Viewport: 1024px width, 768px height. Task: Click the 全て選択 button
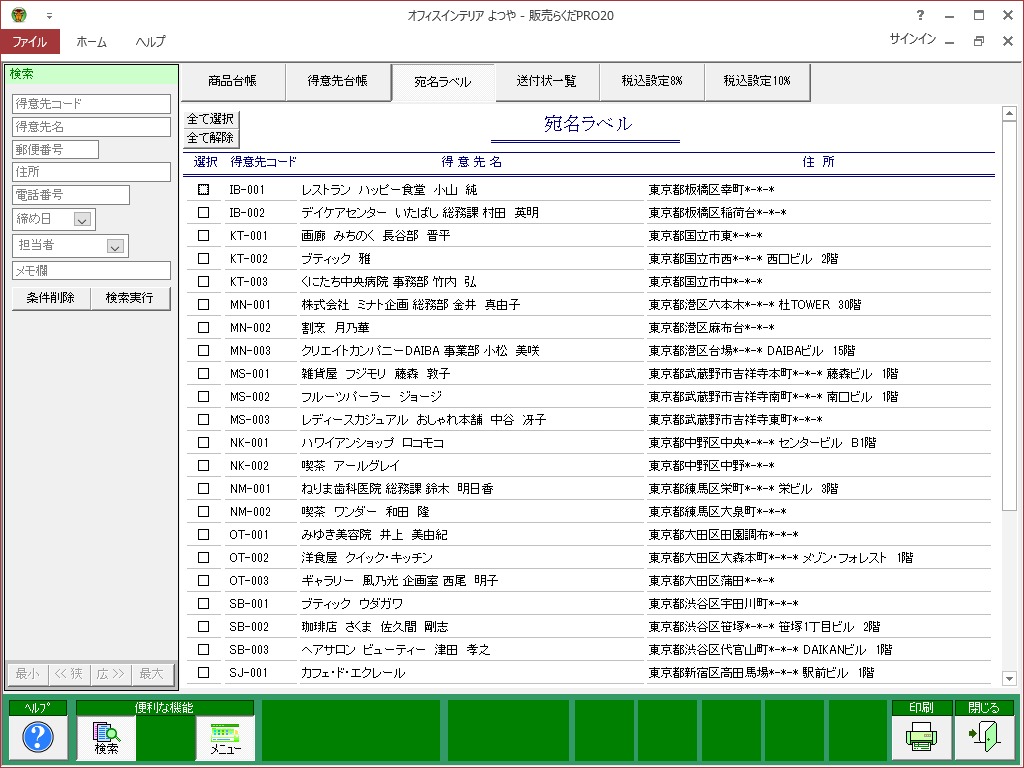click(x=211, y=119)
